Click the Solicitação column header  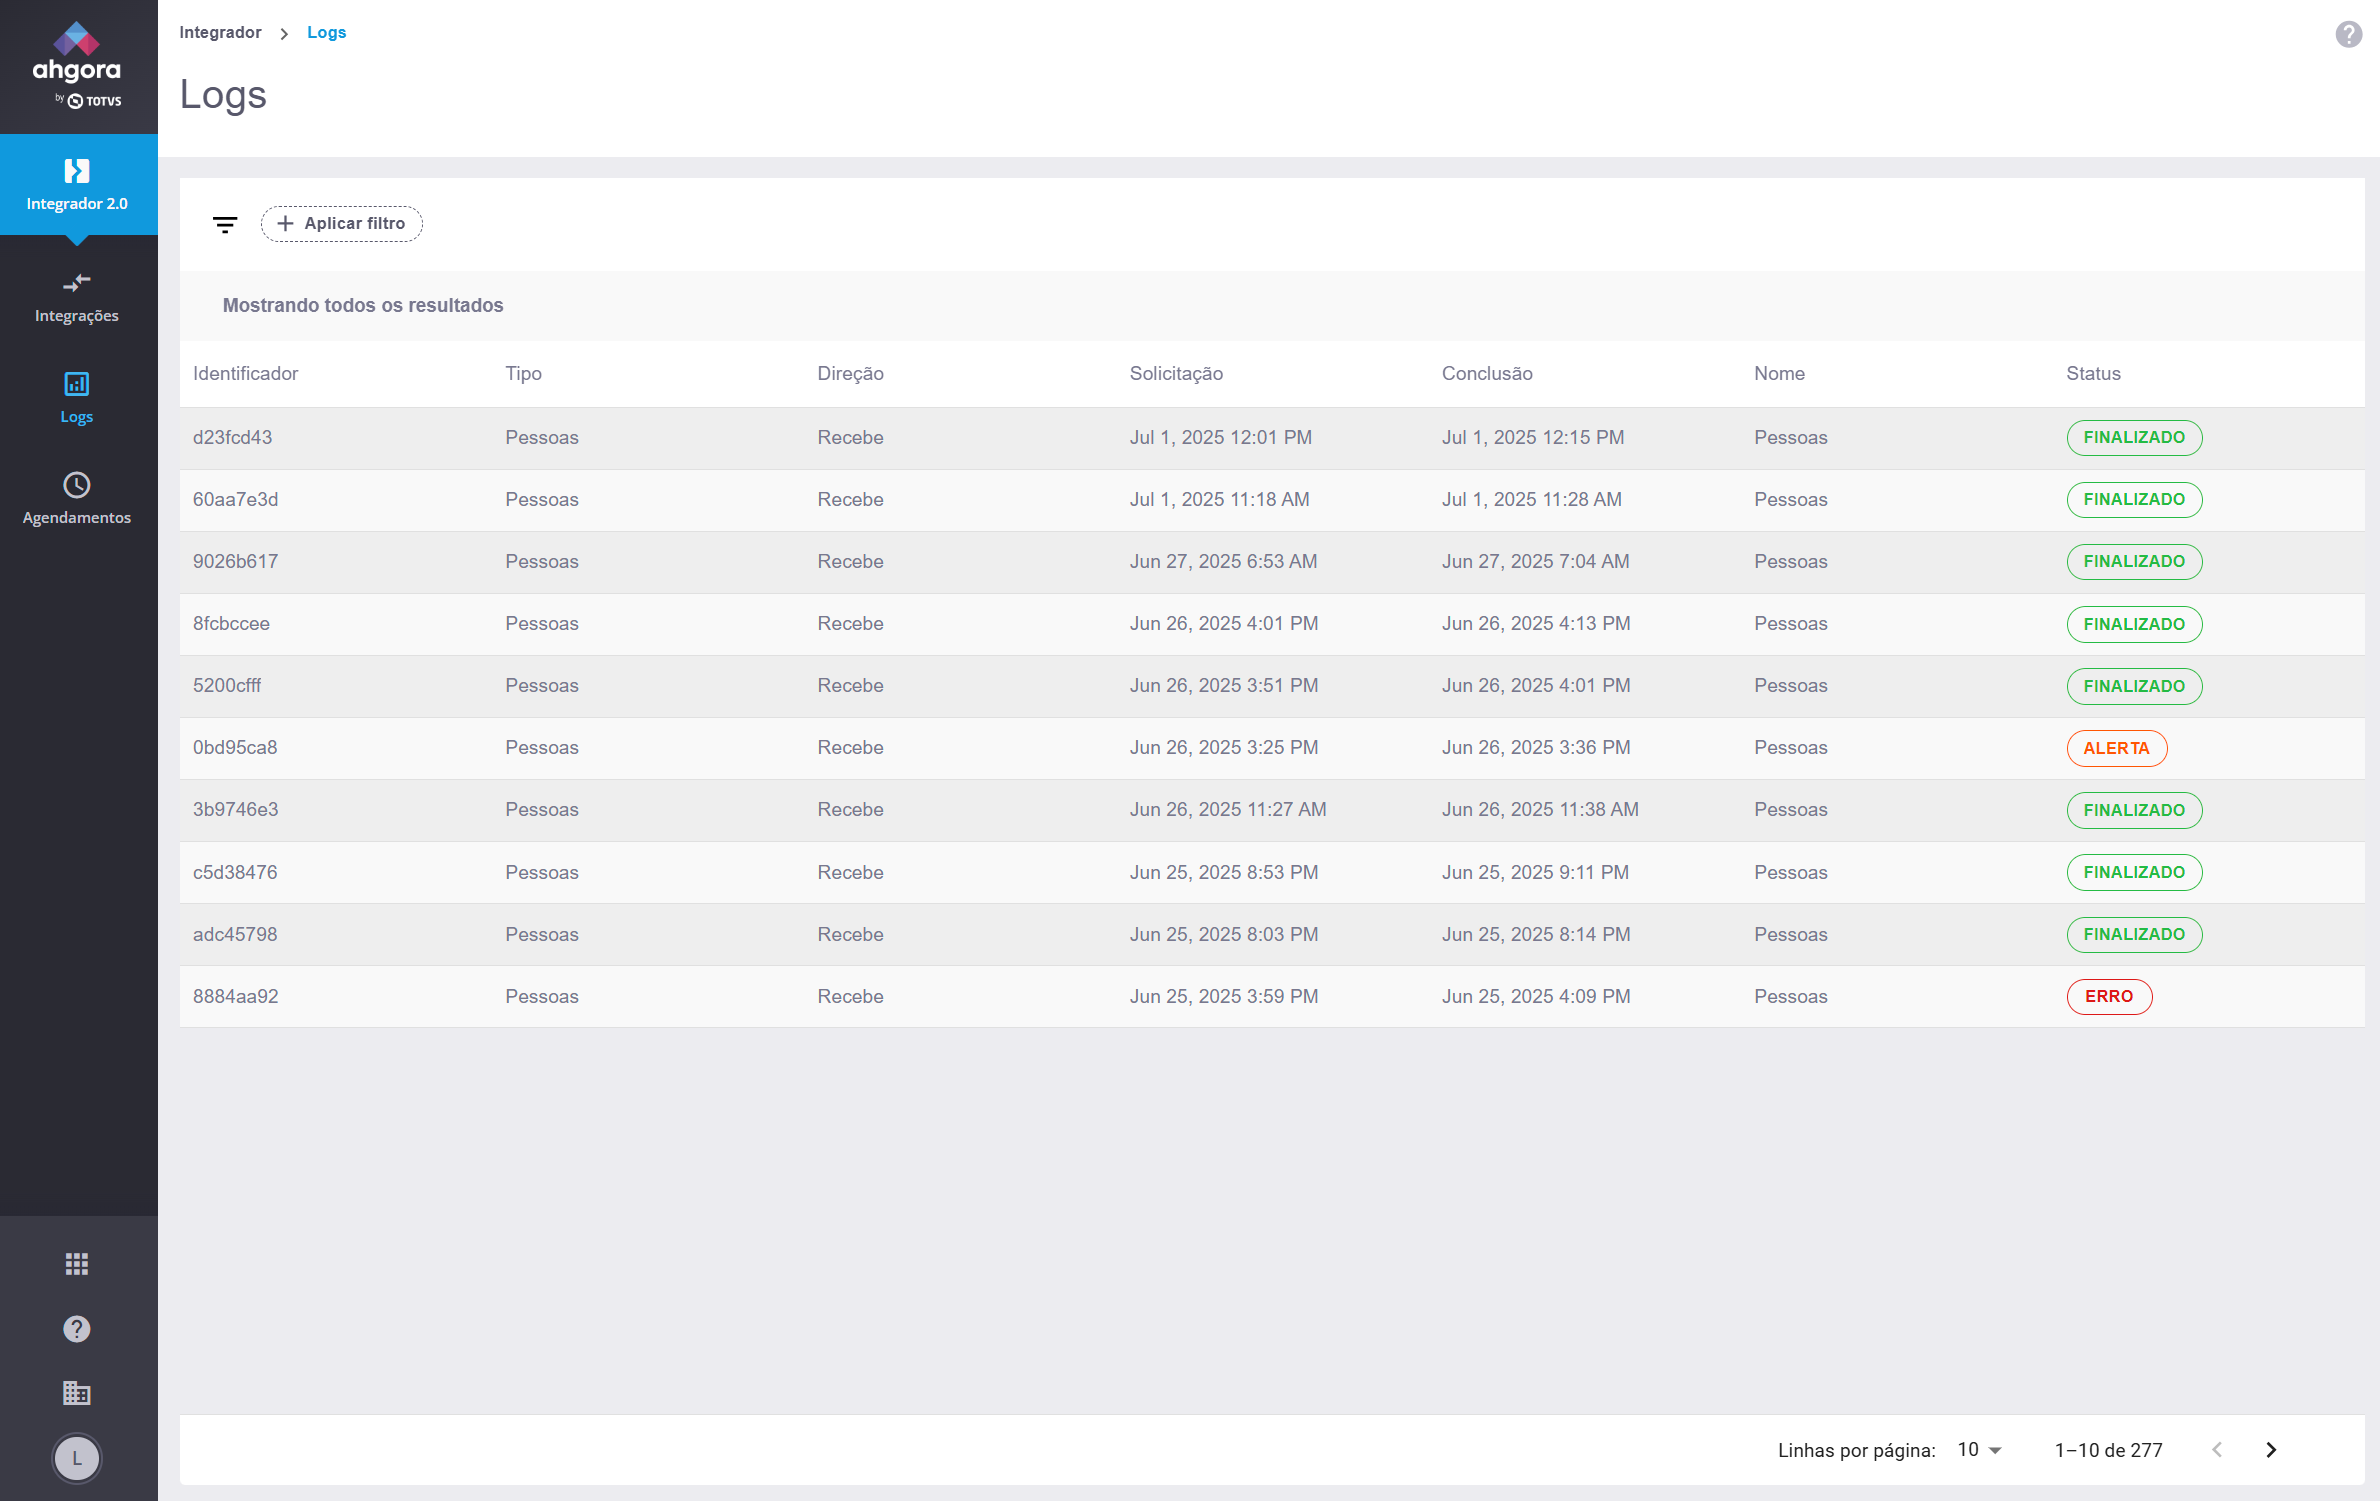click(x=1176, y=374)
